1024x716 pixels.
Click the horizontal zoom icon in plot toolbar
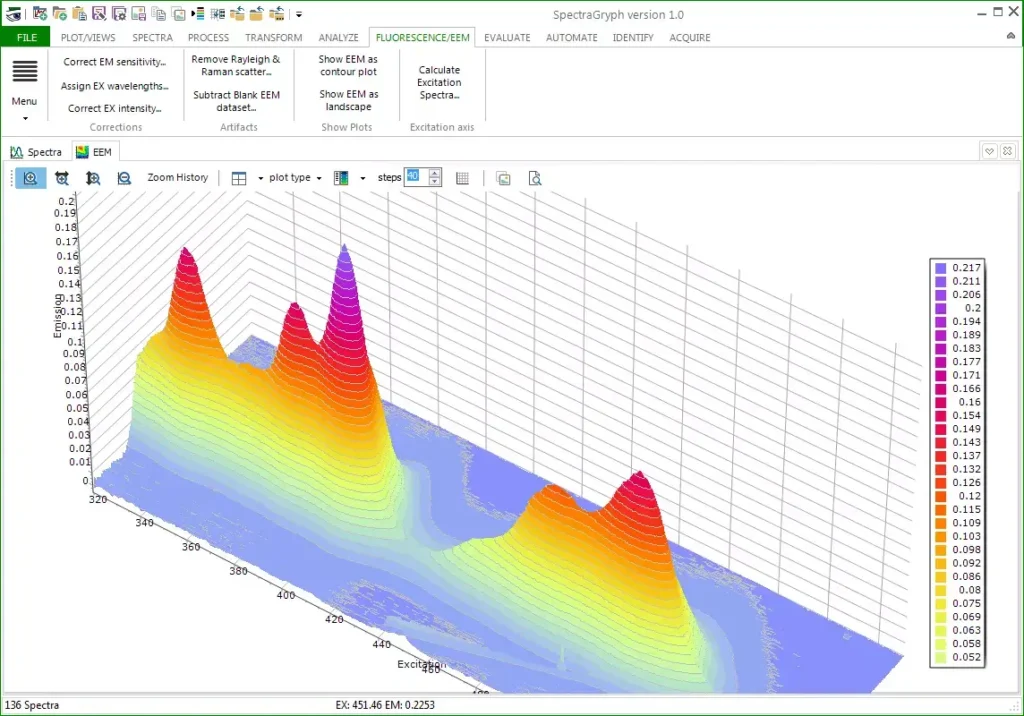click(x=61, y=178)
